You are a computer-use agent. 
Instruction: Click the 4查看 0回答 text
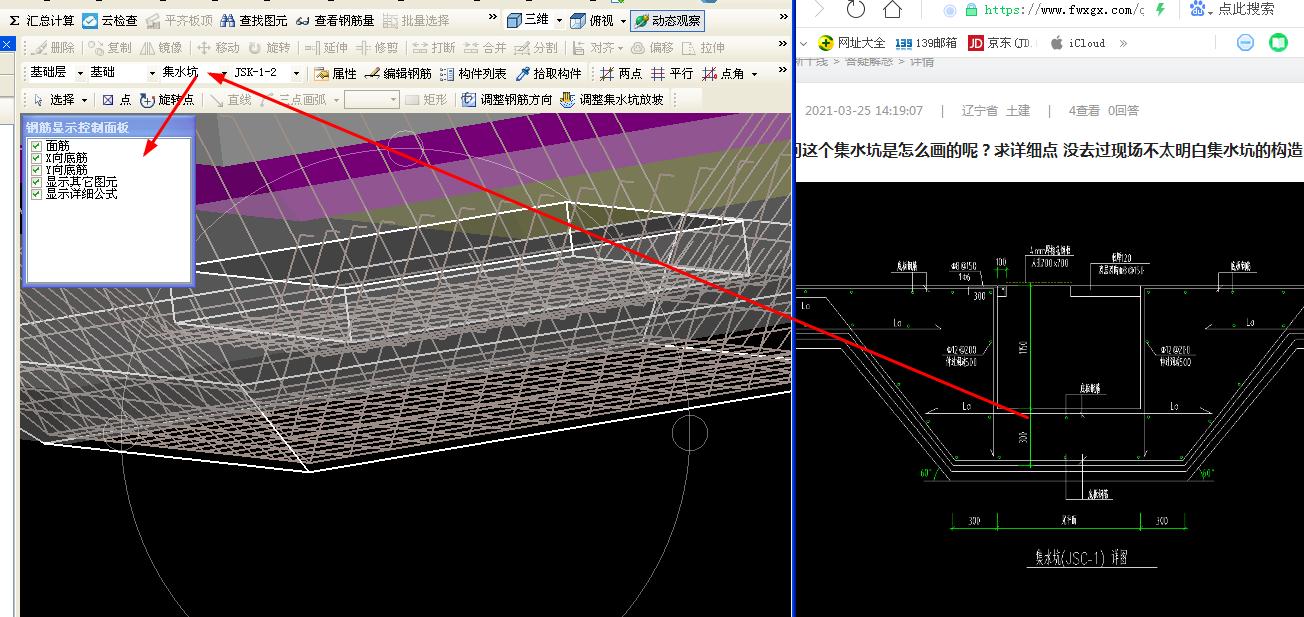click(x=1104, y=111)
